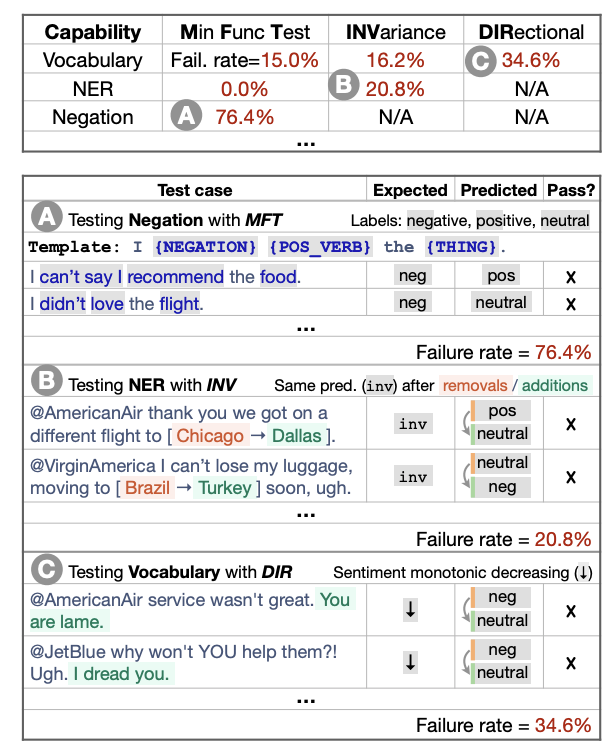This screenshot has width=615, height=755.
Task: Click the circled A badge beside 76.4% in summary table
Action: click(x=185, y=117)
